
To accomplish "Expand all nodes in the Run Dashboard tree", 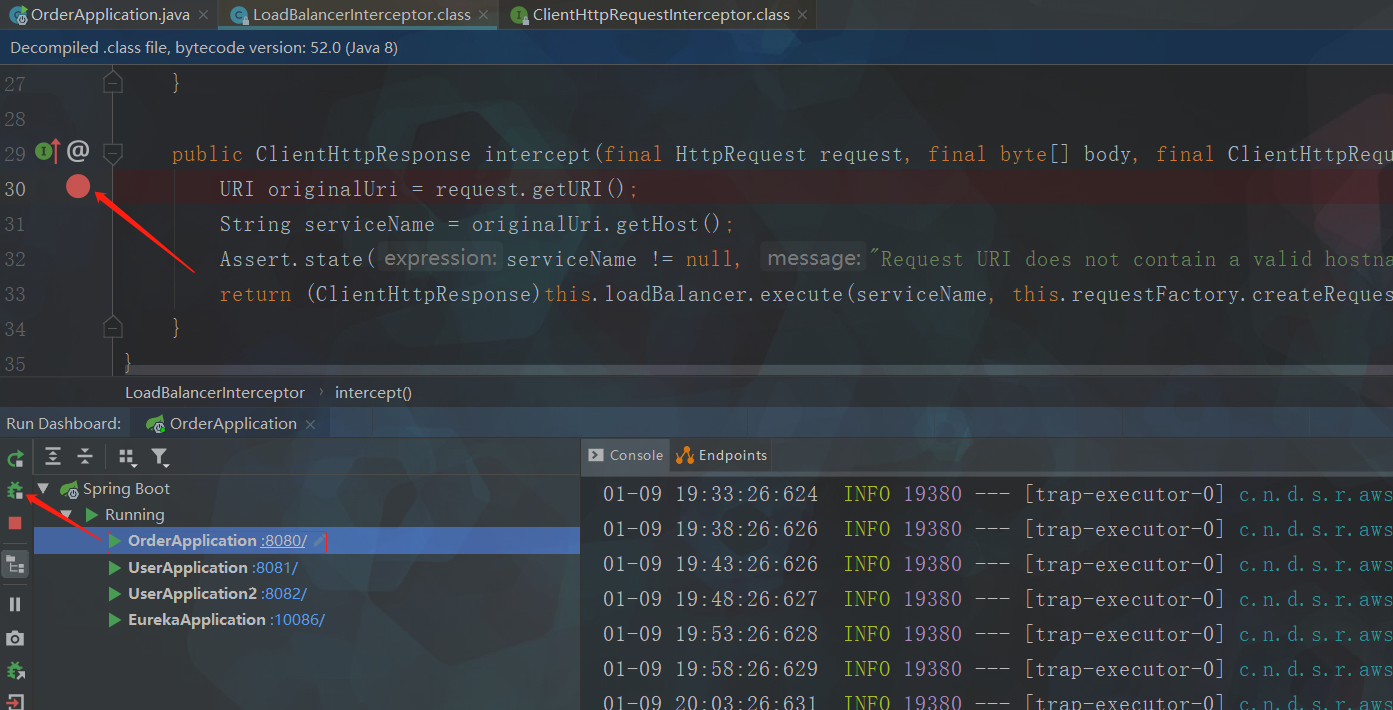I will [x=53, y=457].
